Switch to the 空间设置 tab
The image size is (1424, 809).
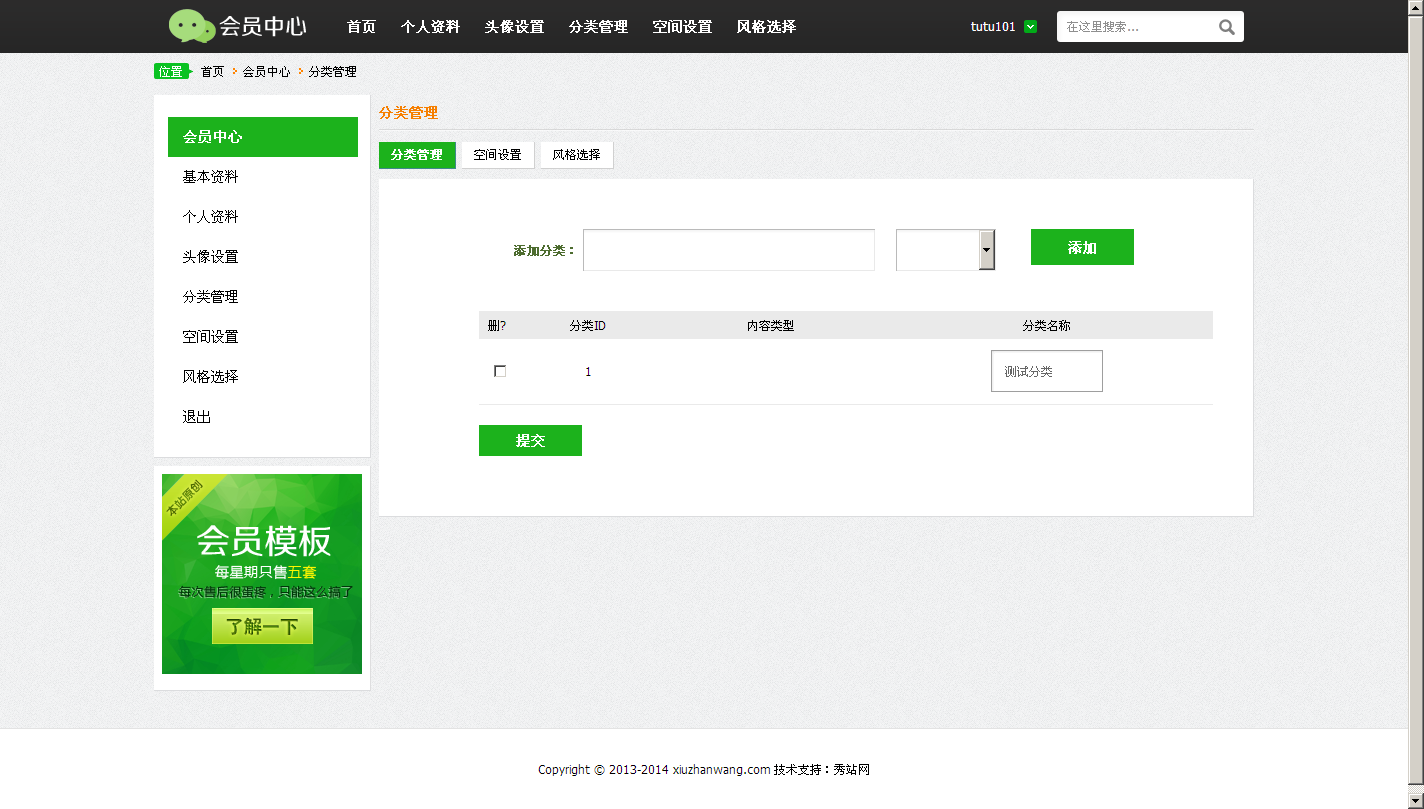tap(497, 155)
